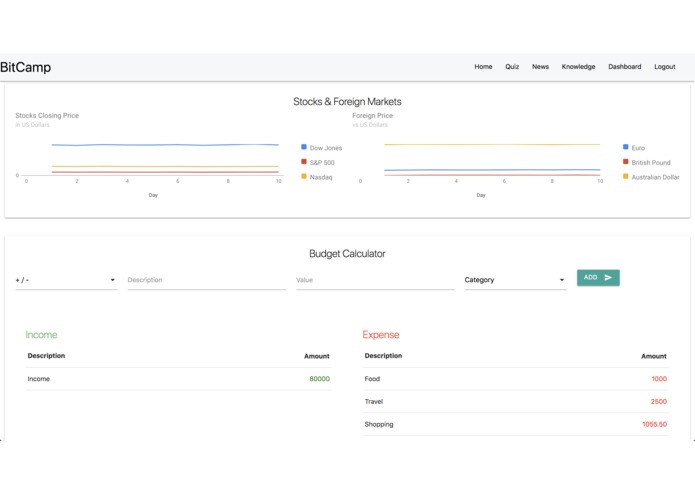
Task: Navigate to Knowledge page
Action: click(x=578, y=66)
